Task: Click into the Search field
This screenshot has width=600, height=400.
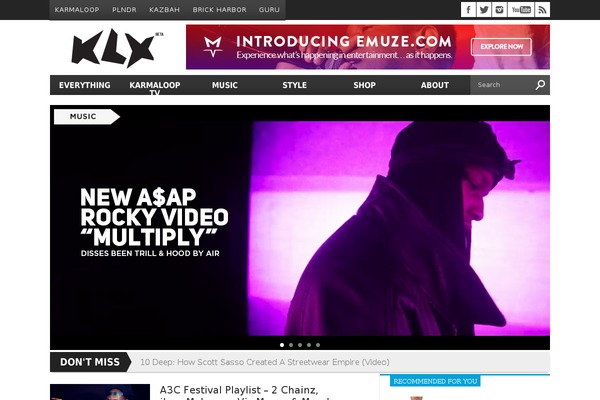Action: (502, 85)
